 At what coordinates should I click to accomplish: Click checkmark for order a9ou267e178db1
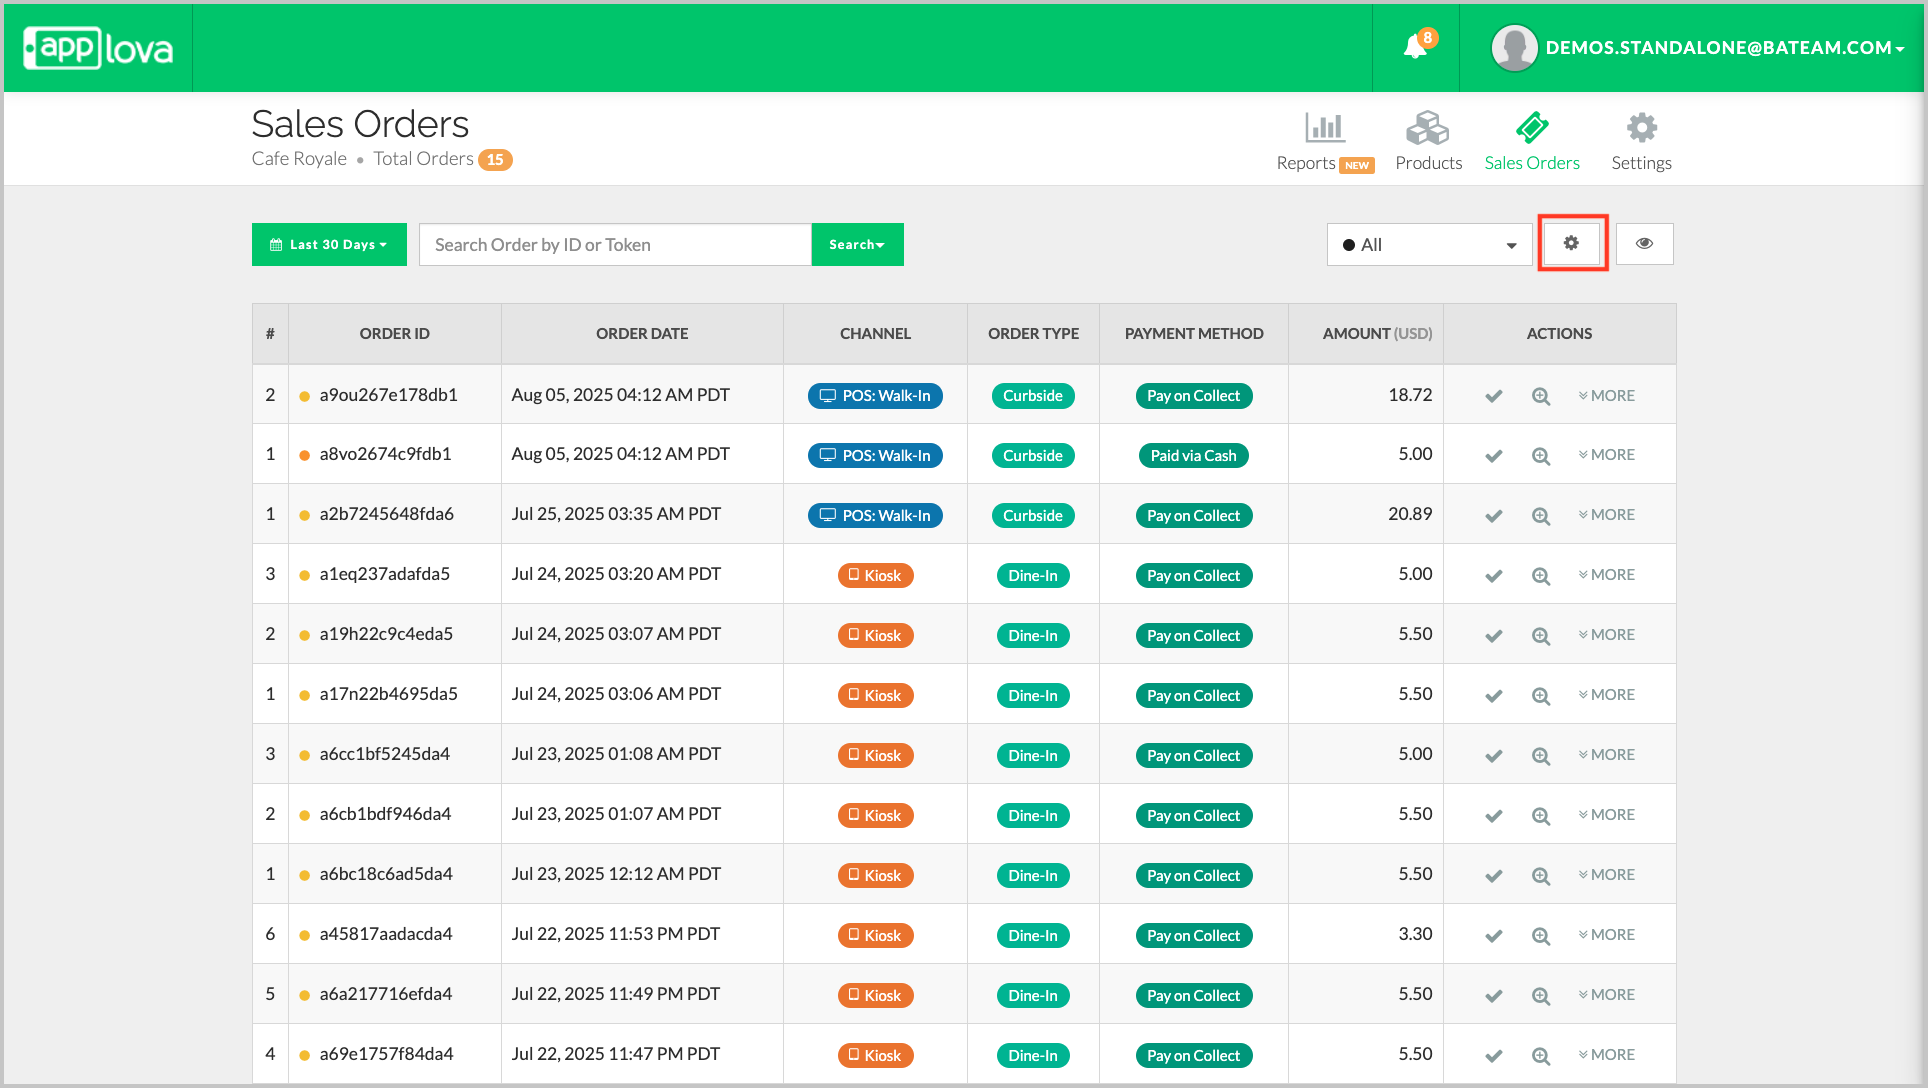click(x=1493, y=396)
